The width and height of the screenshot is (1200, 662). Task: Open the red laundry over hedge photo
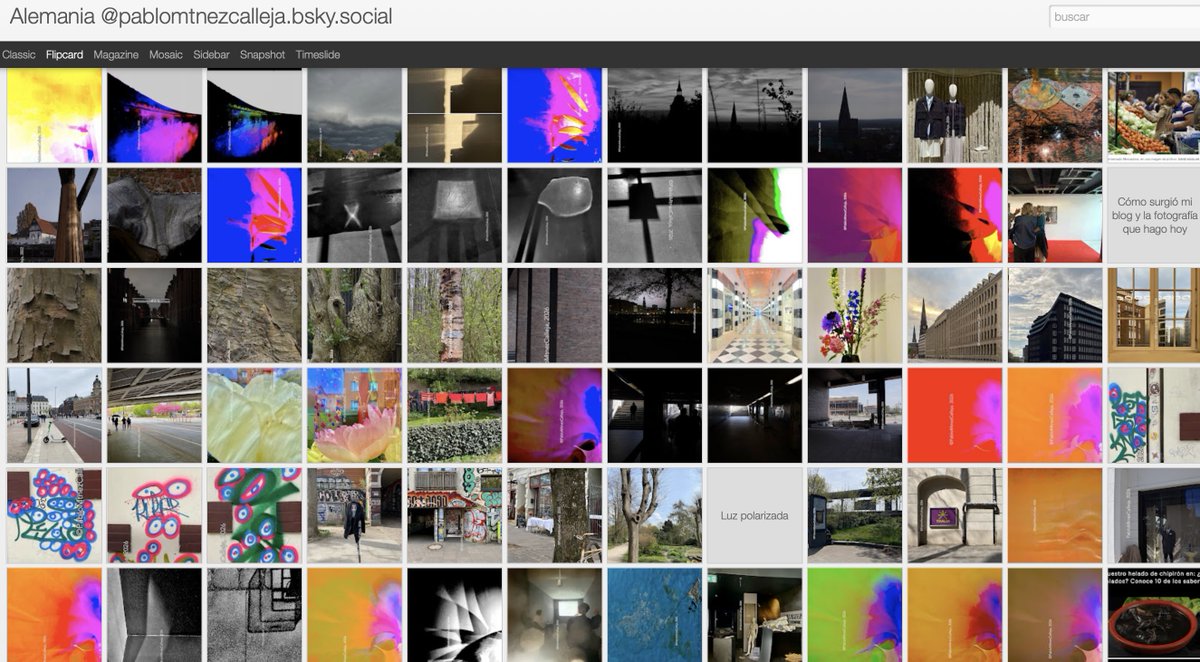[455, 415]
